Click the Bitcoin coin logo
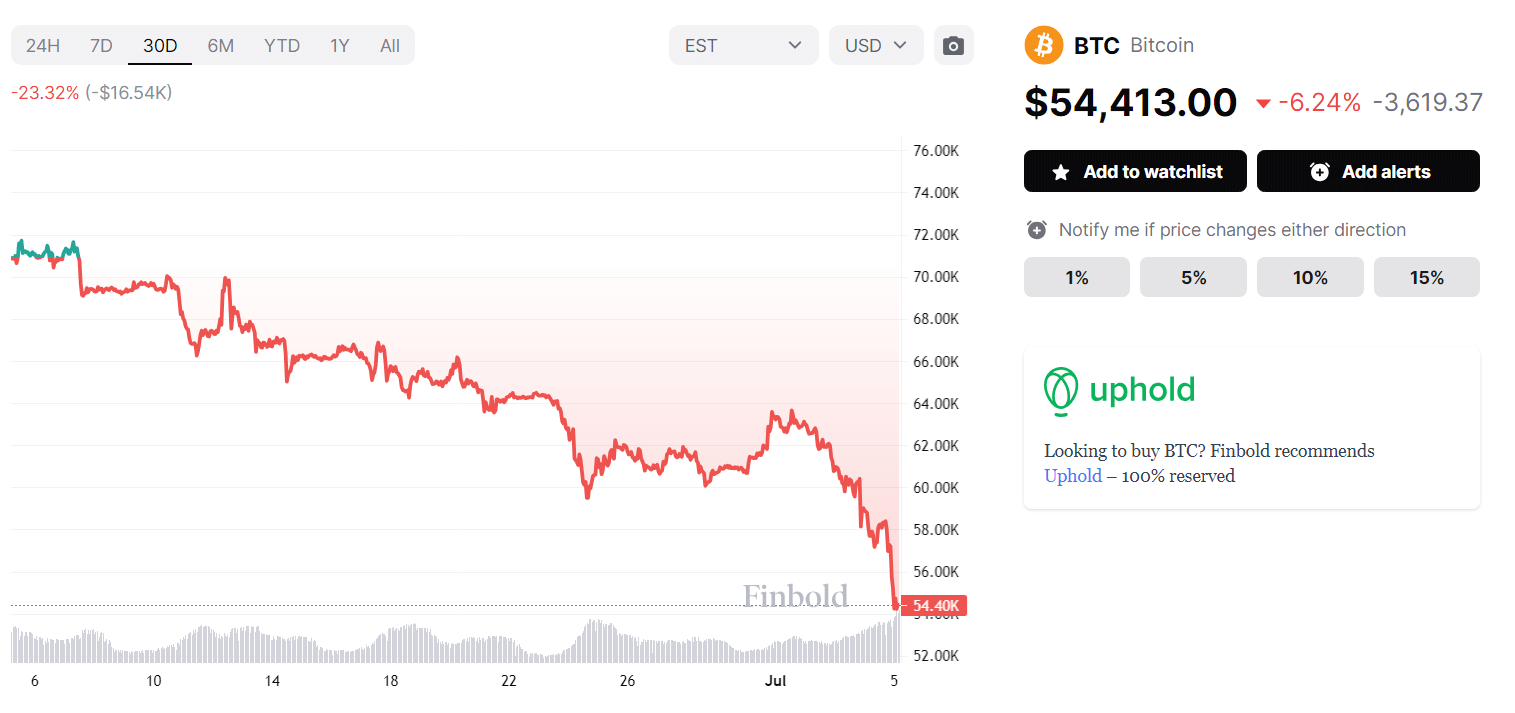Viewport: 1515px width, 713px height. pyautogui.click(x=1043, y=45)
